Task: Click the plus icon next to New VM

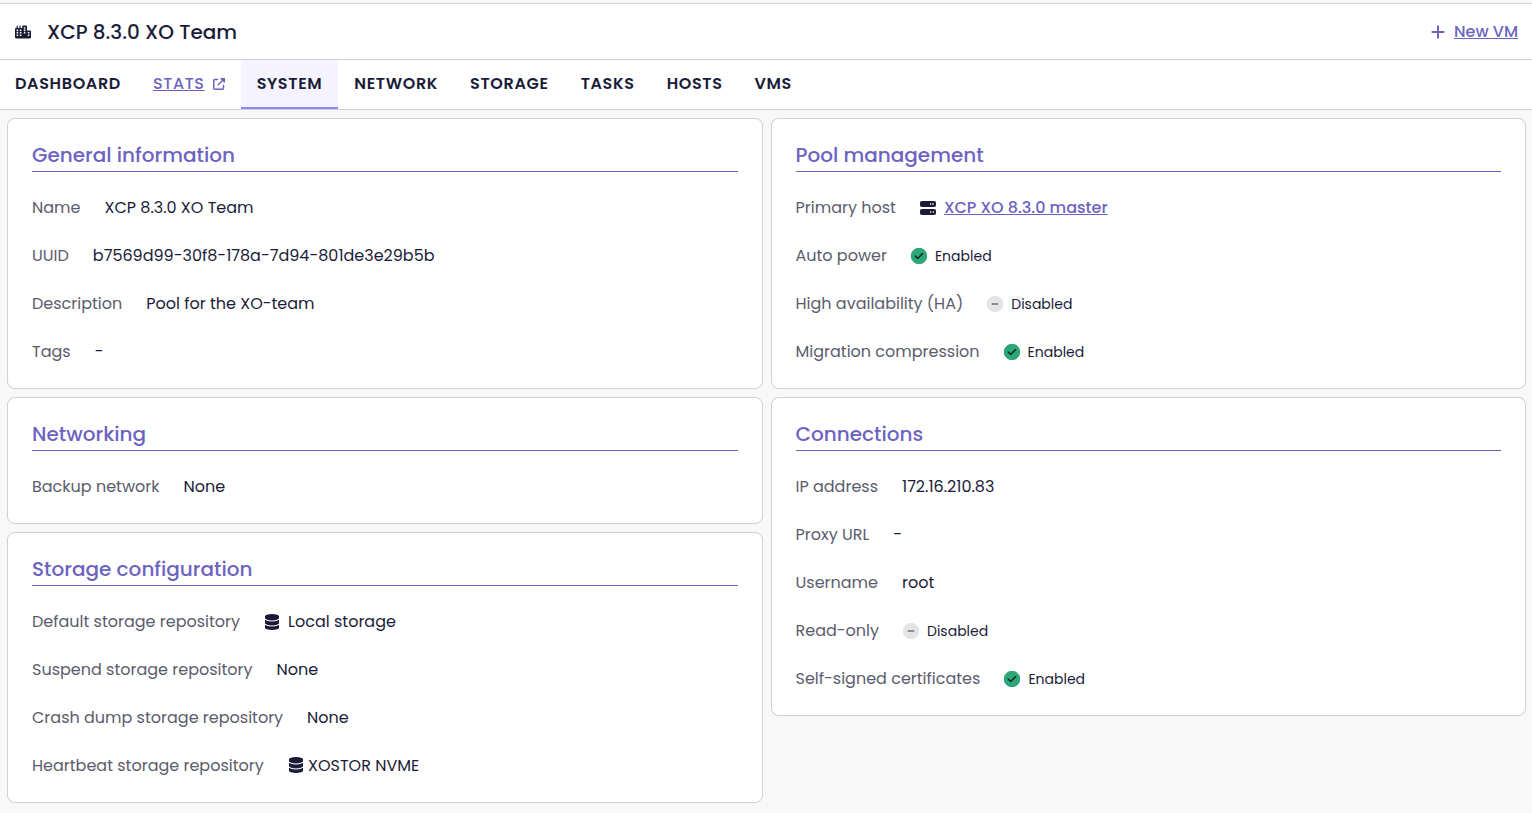Action: coord(1438,32)
